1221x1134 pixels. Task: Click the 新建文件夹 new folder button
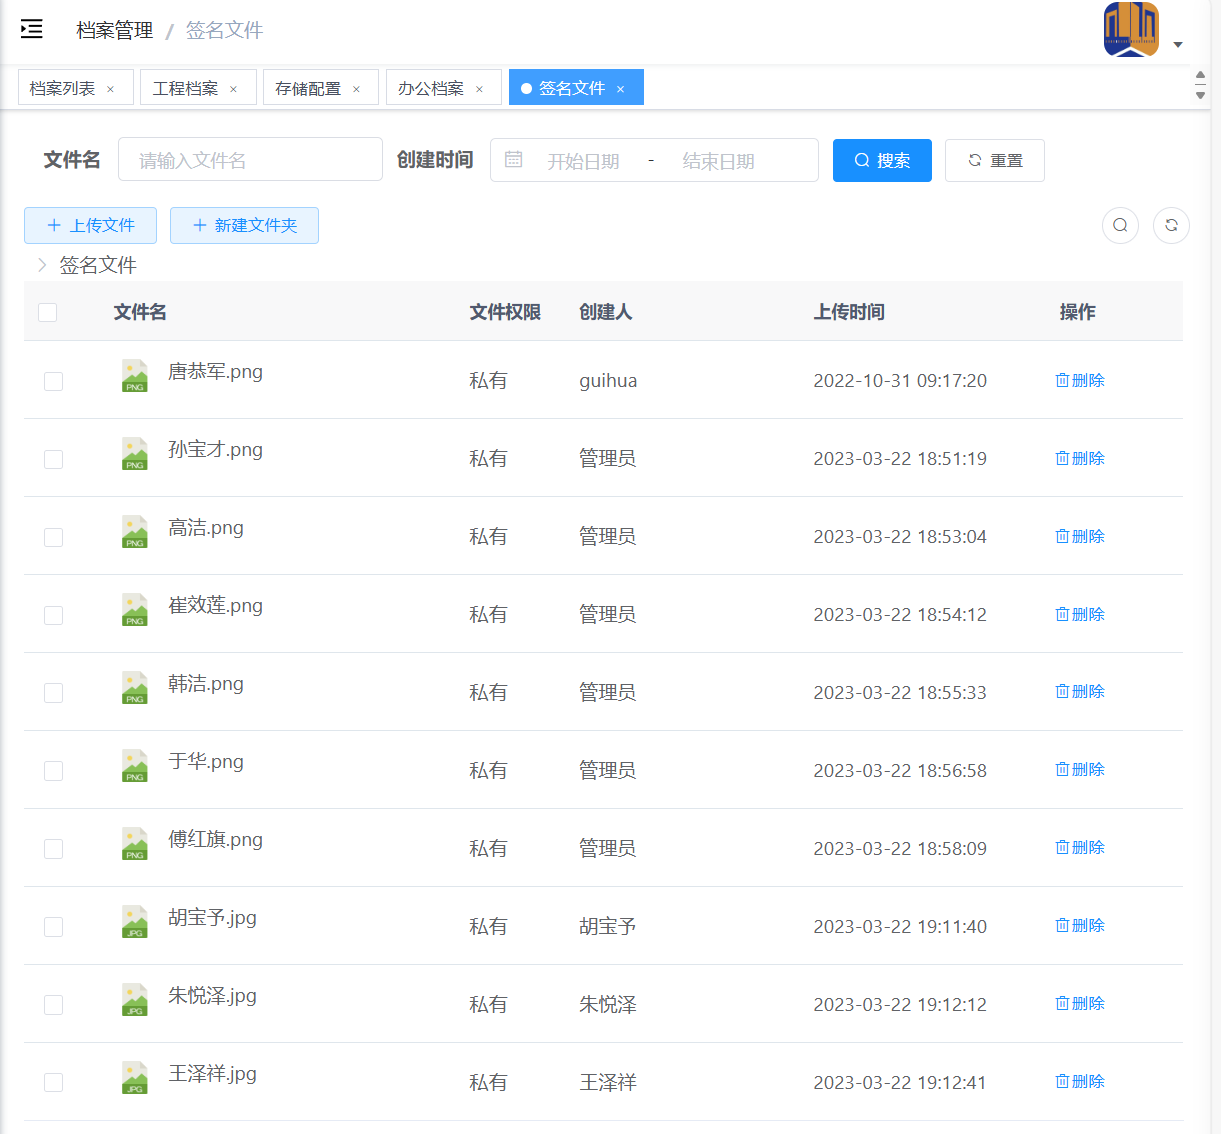point(244,225)
